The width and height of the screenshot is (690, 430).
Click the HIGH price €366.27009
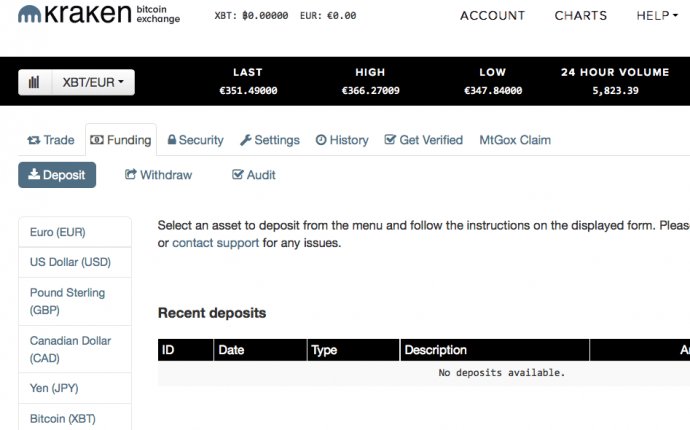coord(371,91)
